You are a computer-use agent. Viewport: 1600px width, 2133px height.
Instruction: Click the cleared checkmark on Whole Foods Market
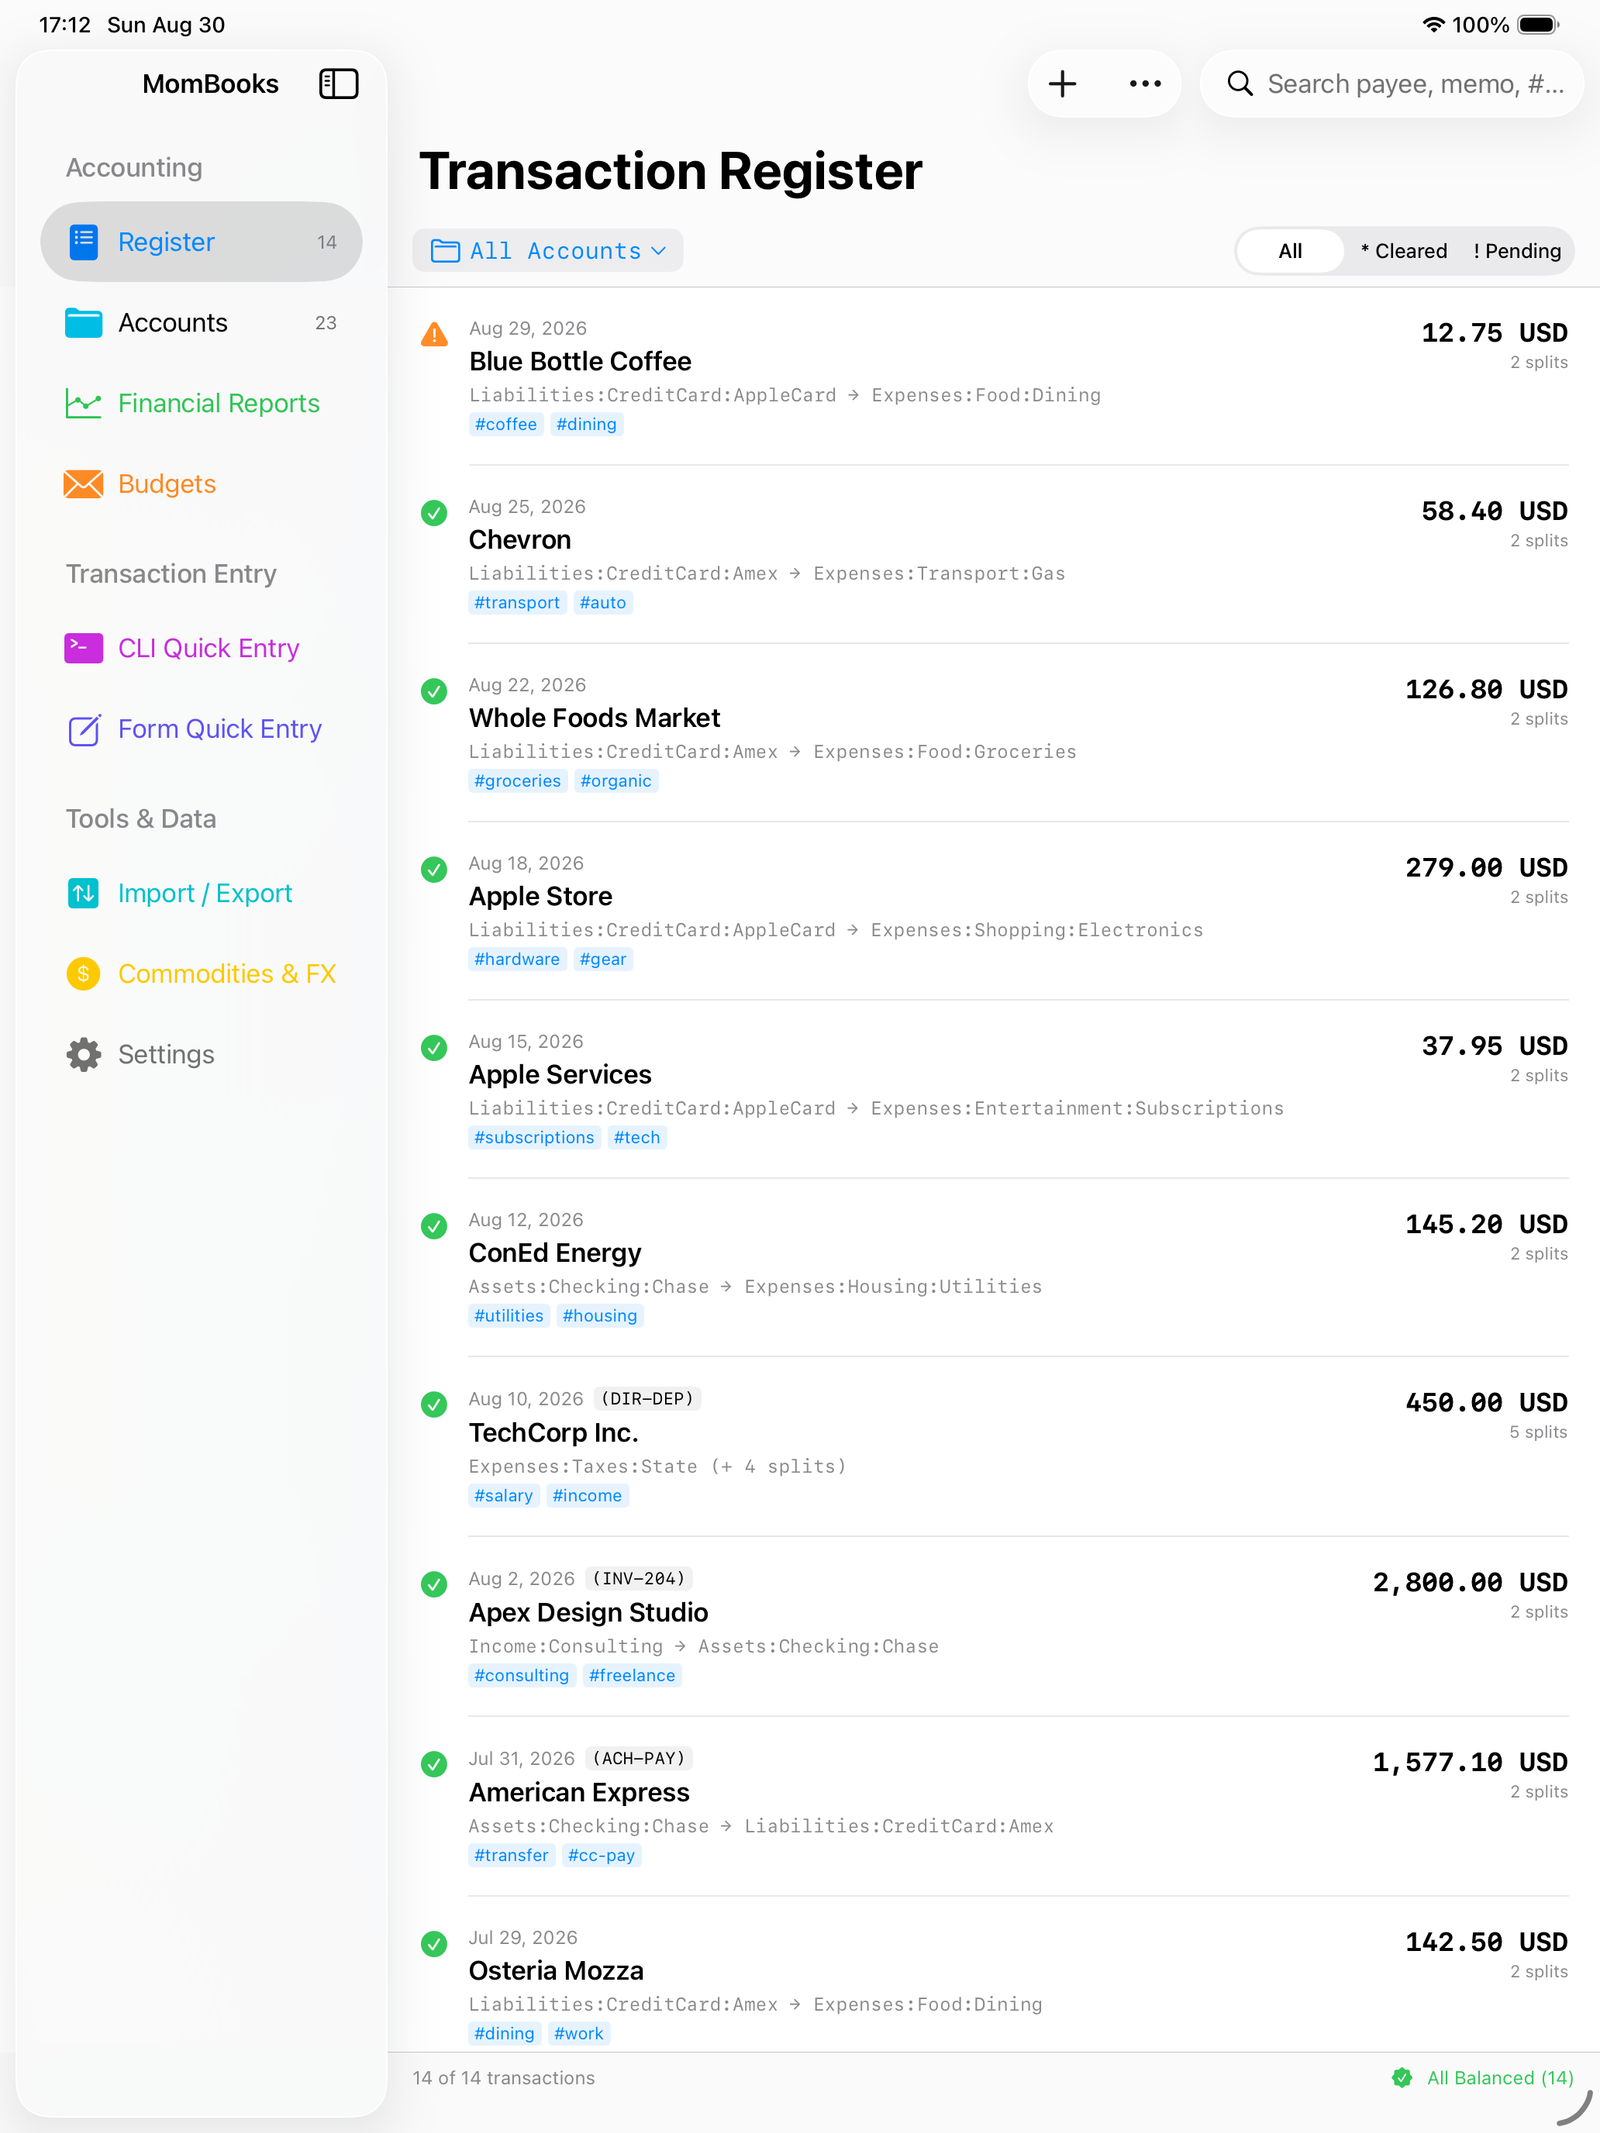coord(434,691)
